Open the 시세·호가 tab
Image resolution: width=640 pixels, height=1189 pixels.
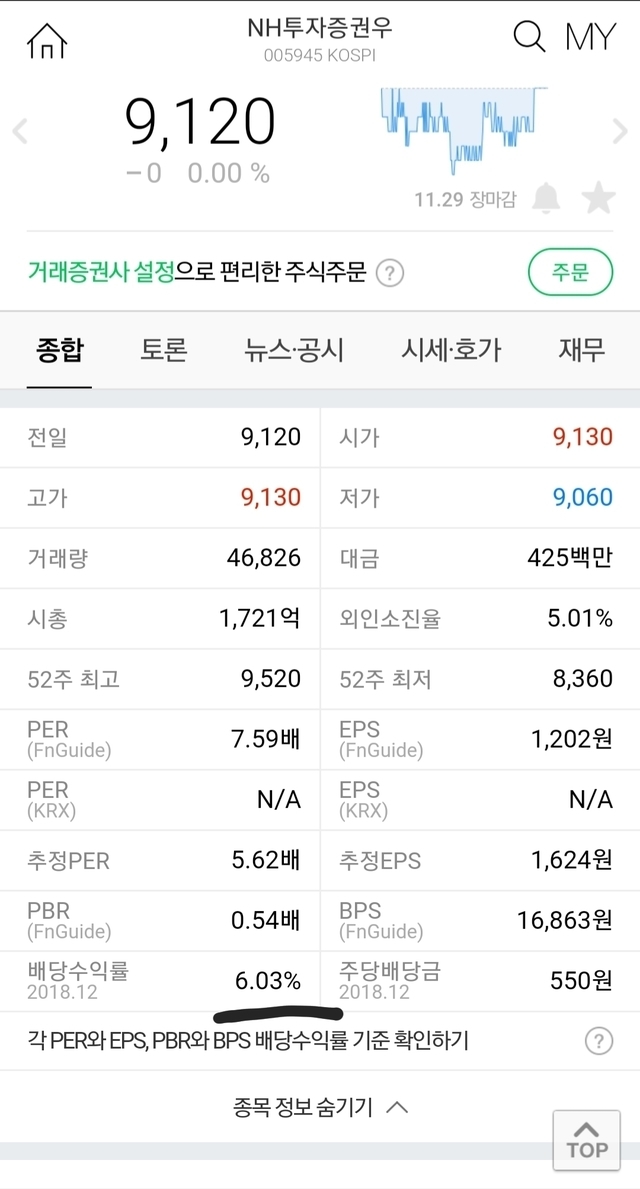[x=451, y=350]
